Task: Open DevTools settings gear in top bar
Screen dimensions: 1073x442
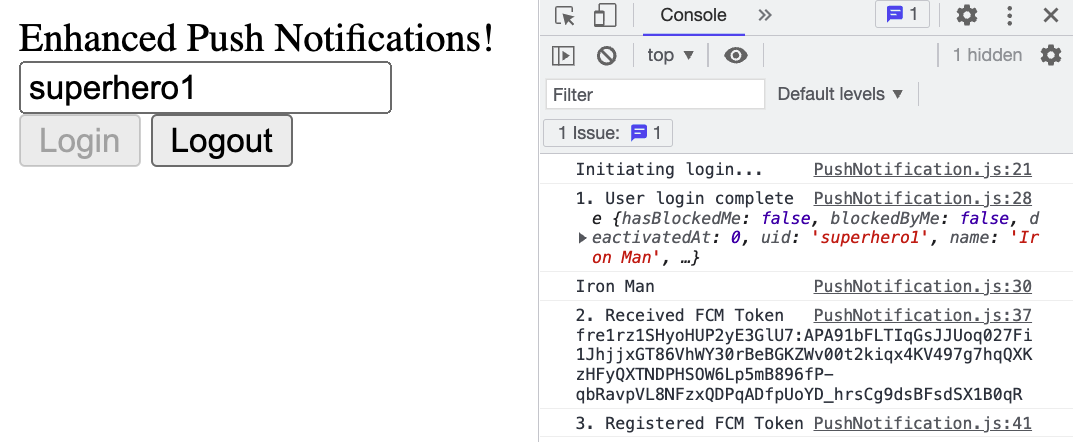Action: click(966, 15)
